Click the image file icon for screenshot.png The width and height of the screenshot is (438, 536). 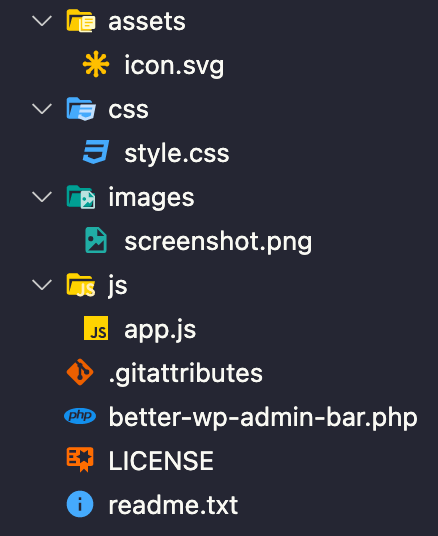pos(96,240)
